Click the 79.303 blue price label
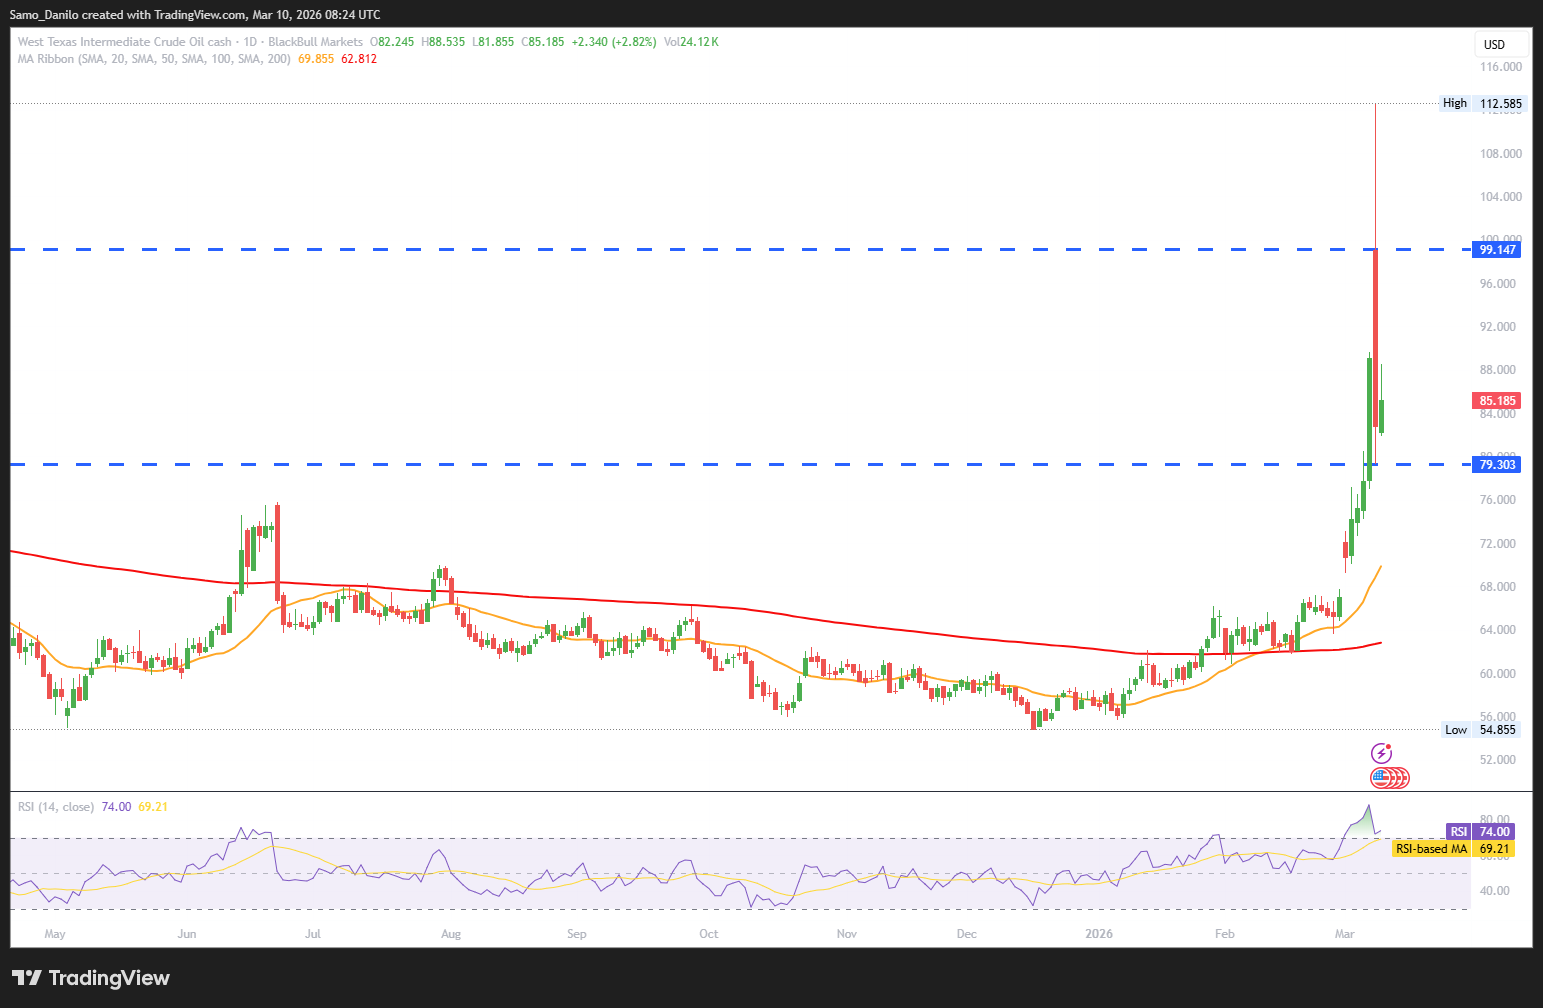The width and height of the screenshot is (1543, 1008). [1497, 464]
